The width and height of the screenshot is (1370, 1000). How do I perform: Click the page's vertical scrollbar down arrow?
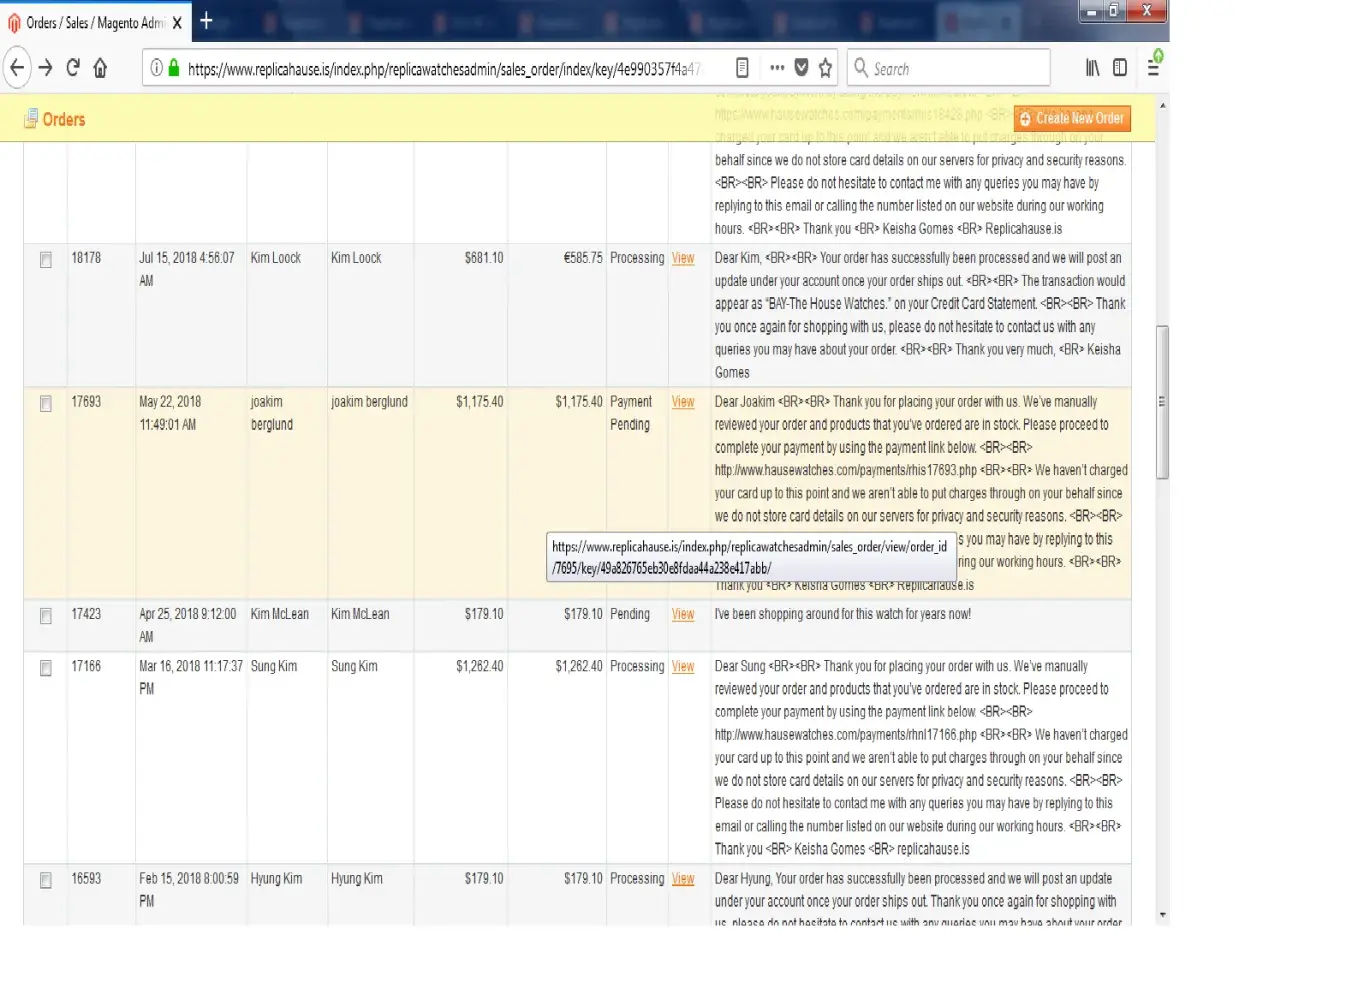1162,914
